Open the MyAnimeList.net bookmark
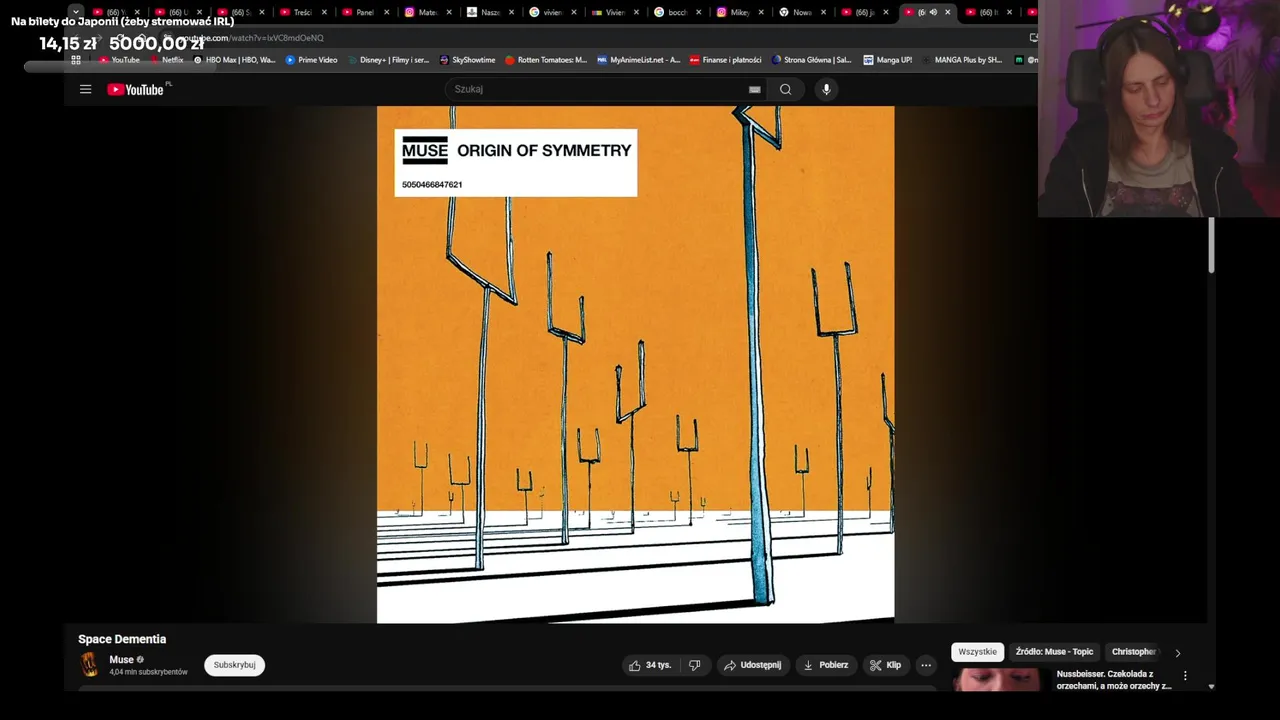1280x720 pixels. coord(638,60)
